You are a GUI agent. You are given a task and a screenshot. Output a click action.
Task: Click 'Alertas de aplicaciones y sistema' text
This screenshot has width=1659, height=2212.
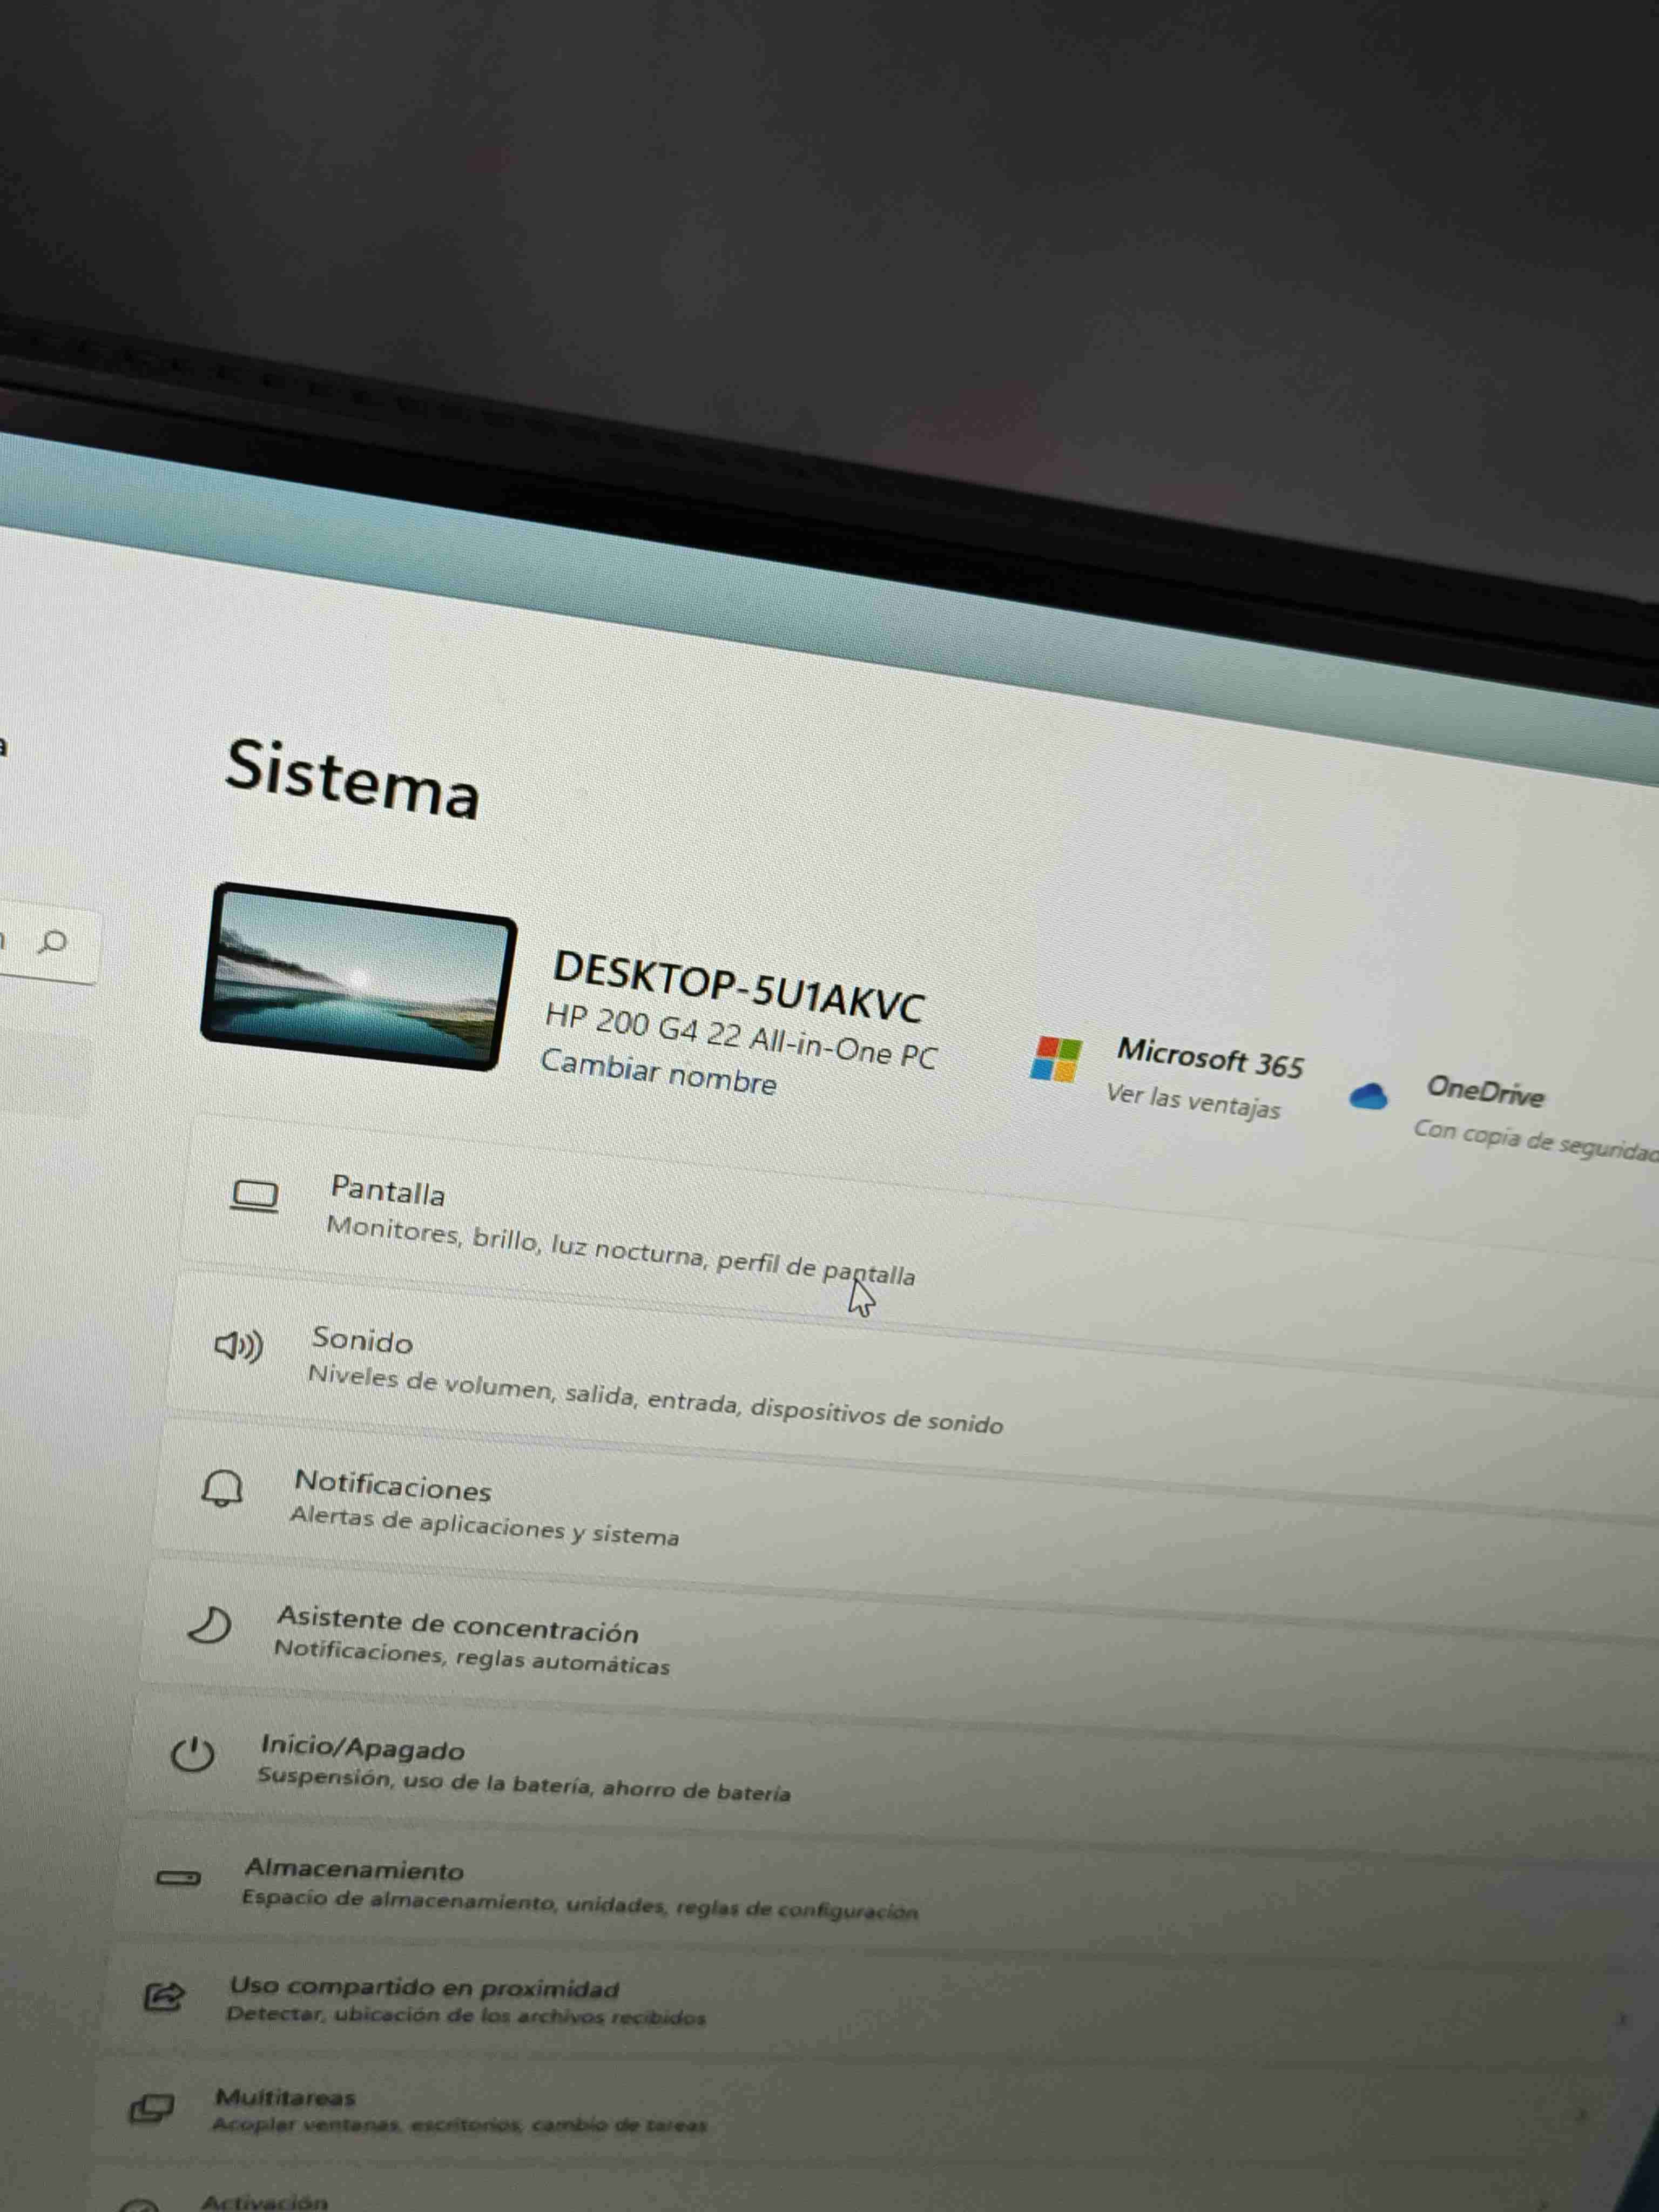[x=484, y=1526]
